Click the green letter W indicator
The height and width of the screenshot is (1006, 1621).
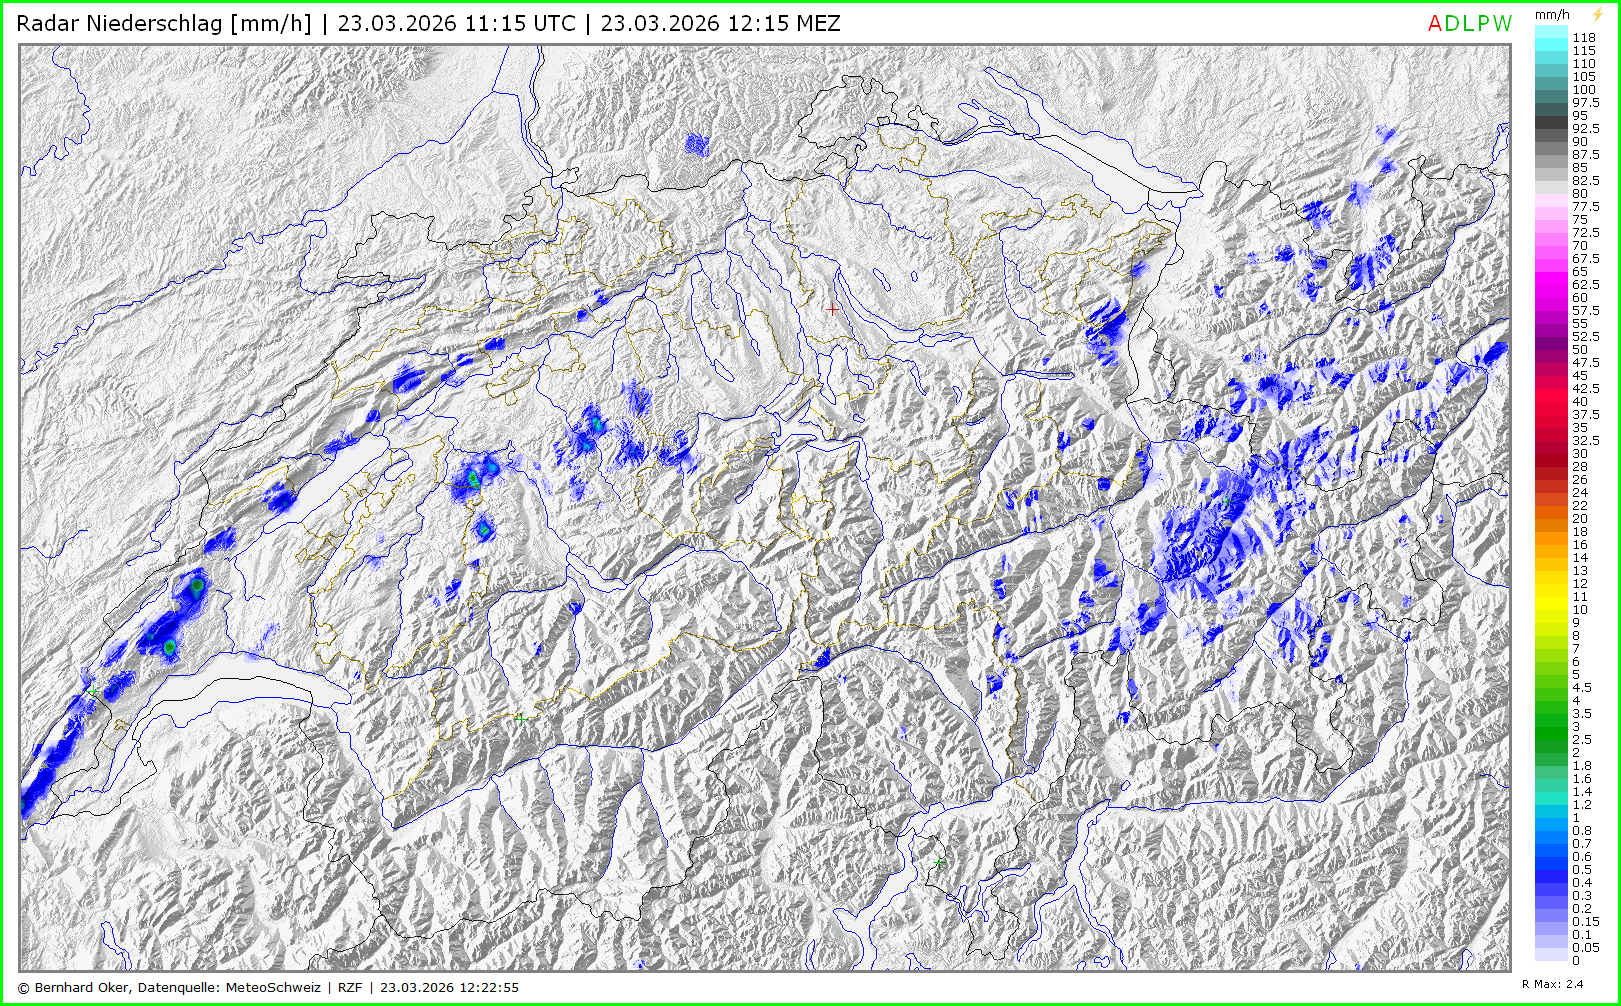click(x=1502, y=24)
